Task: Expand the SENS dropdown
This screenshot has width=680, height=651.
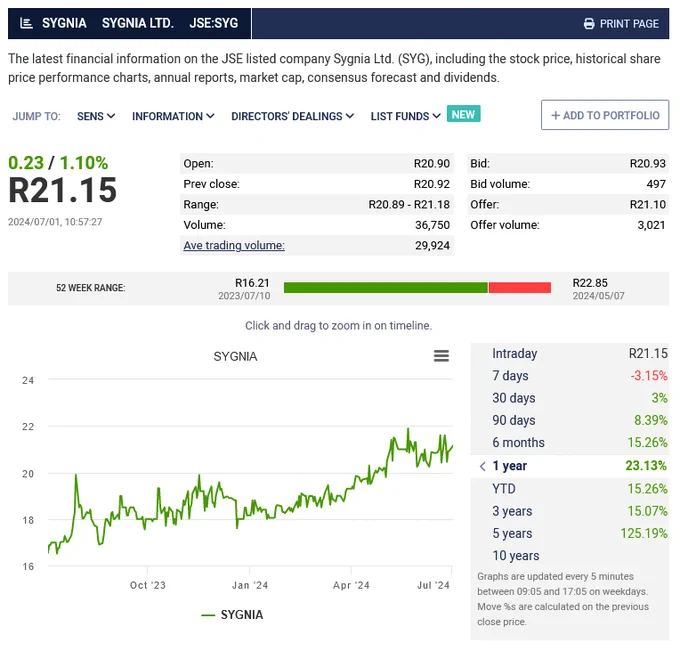Action: tap(96, 116)
